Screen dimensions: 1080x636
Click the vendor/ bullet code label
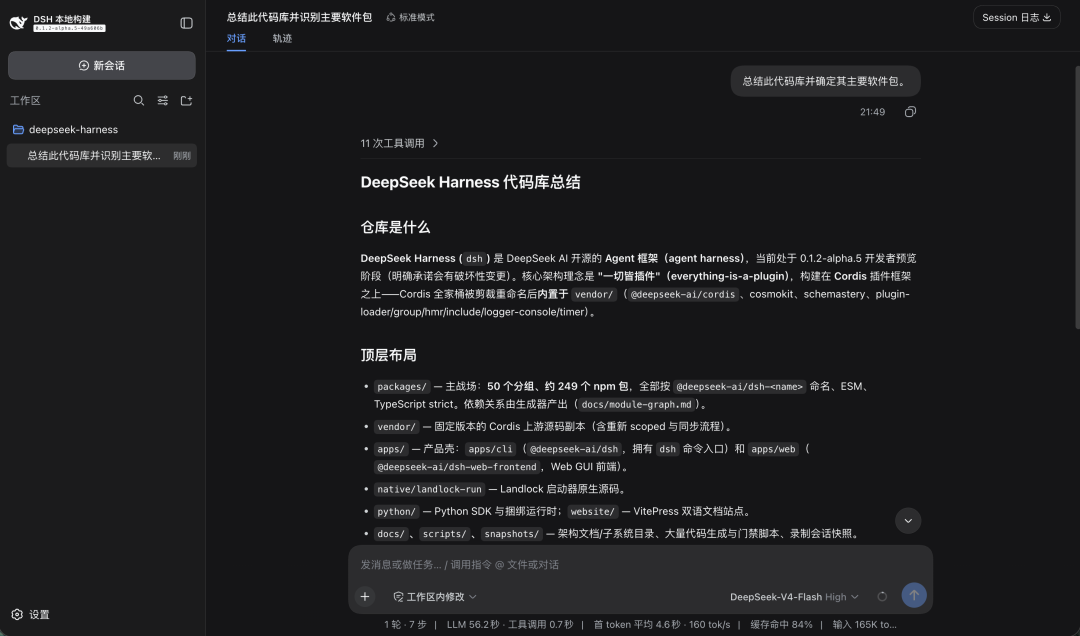pos(396,427)
